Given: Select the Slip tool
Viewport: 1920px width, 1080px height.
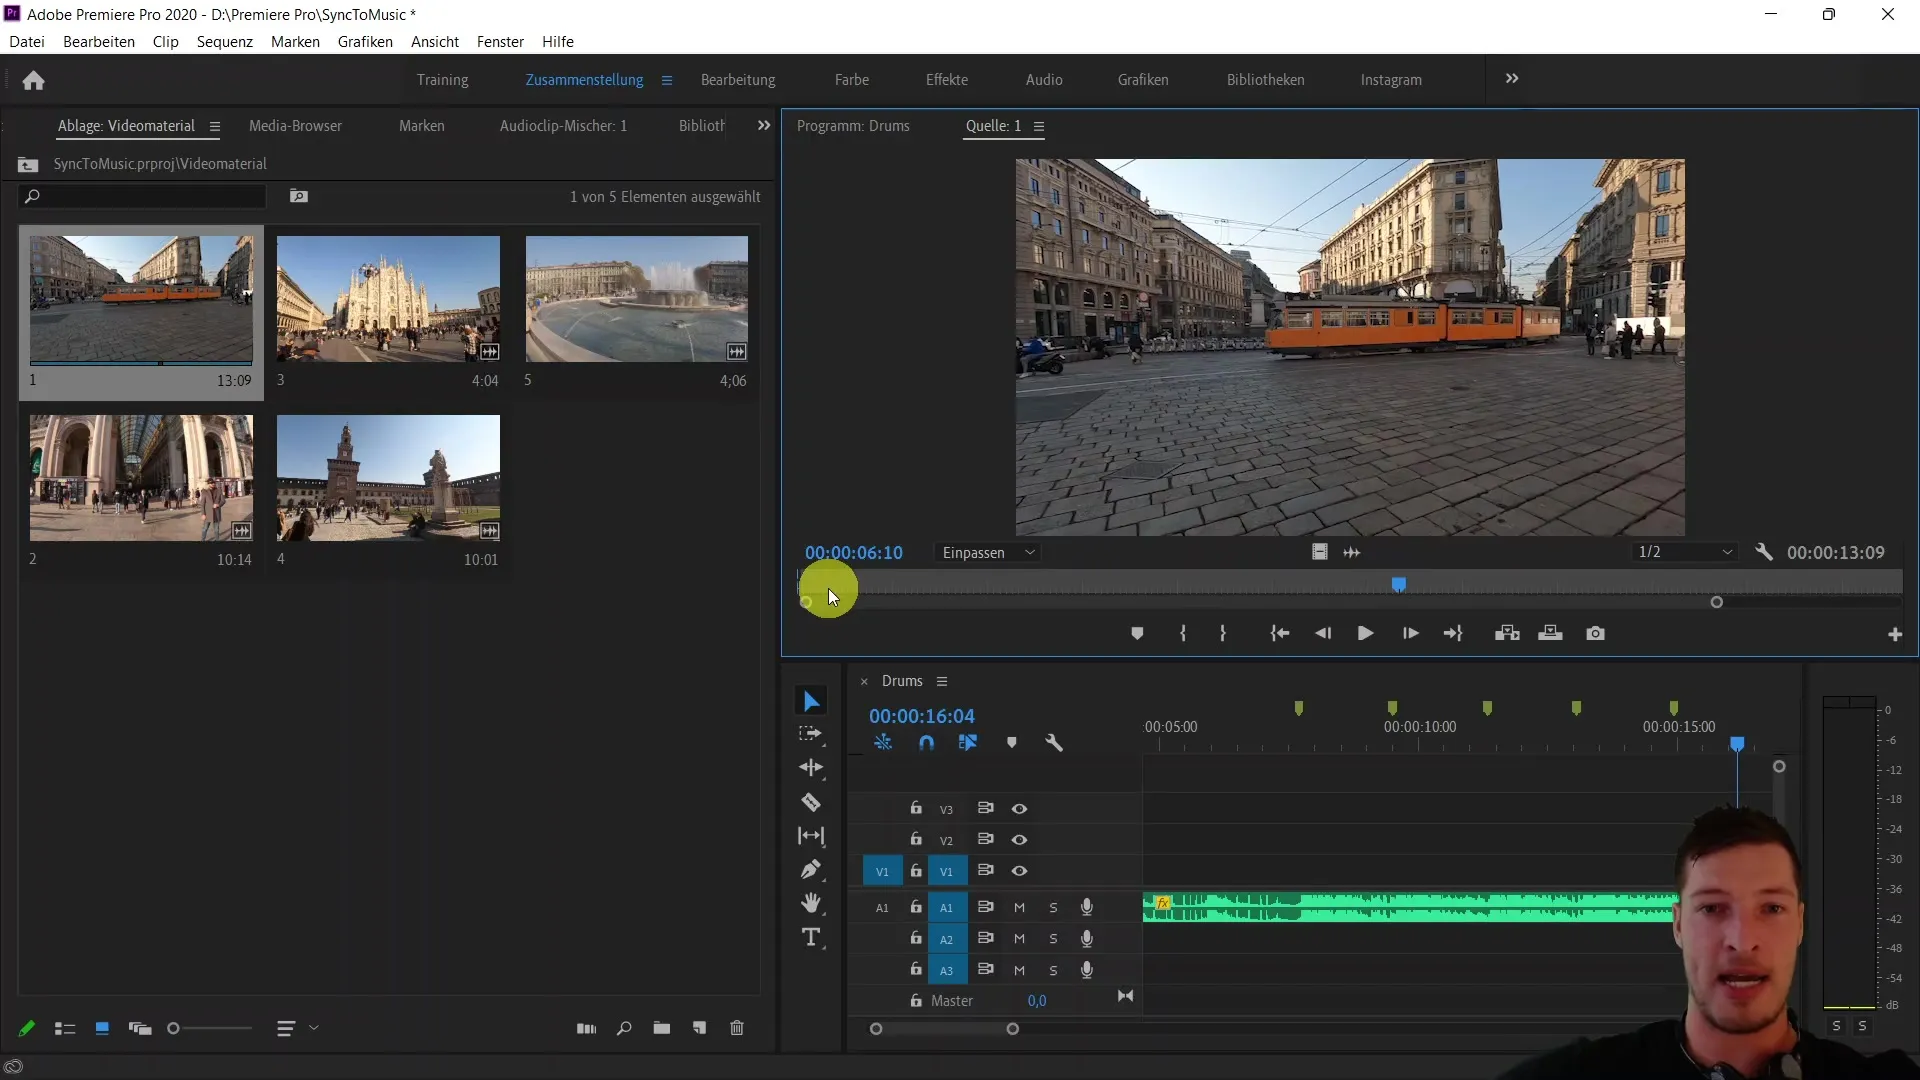Looking at the screenshot, I should 811,836.
